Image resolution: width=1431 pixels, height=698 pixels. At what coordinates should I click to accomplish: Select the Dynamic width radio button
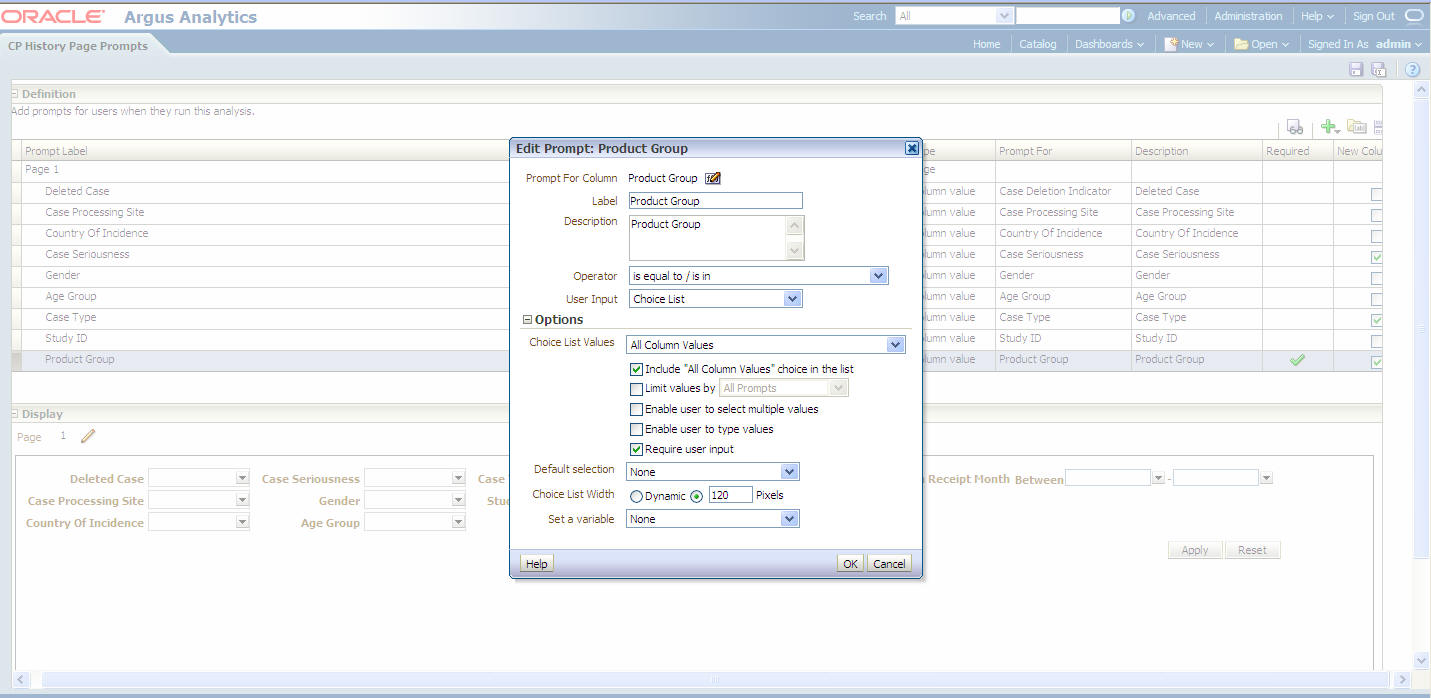pos(635,496)
